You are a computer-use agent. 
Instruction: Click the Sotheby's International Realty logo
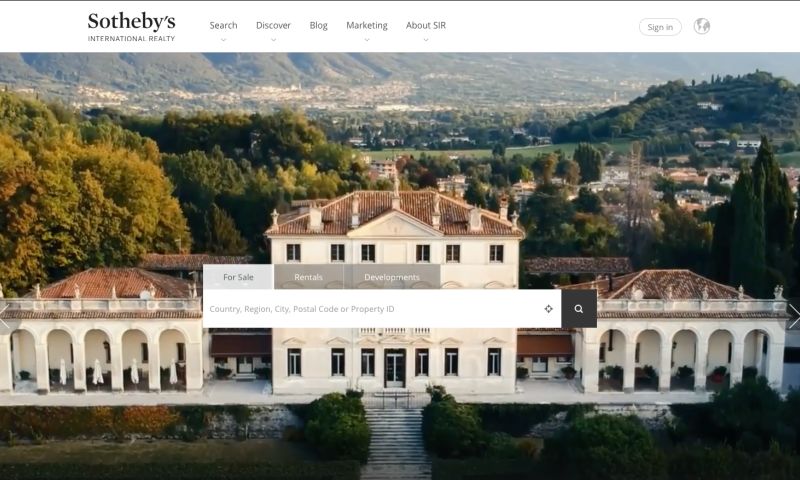pyautogui.click(x=131, y=27)
